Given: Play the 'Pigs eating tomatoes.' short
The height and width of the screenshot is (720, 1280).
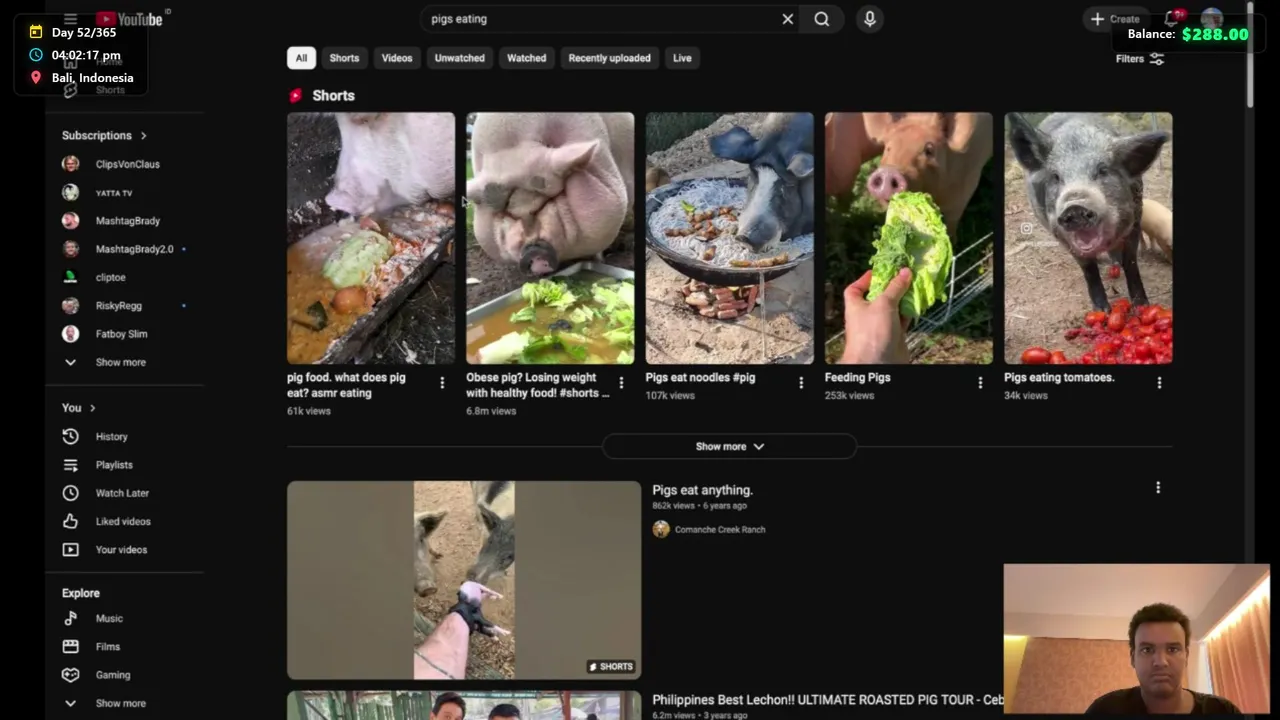Looking at the screenshot, I should pyautogui.click(x=1088, y=238).
